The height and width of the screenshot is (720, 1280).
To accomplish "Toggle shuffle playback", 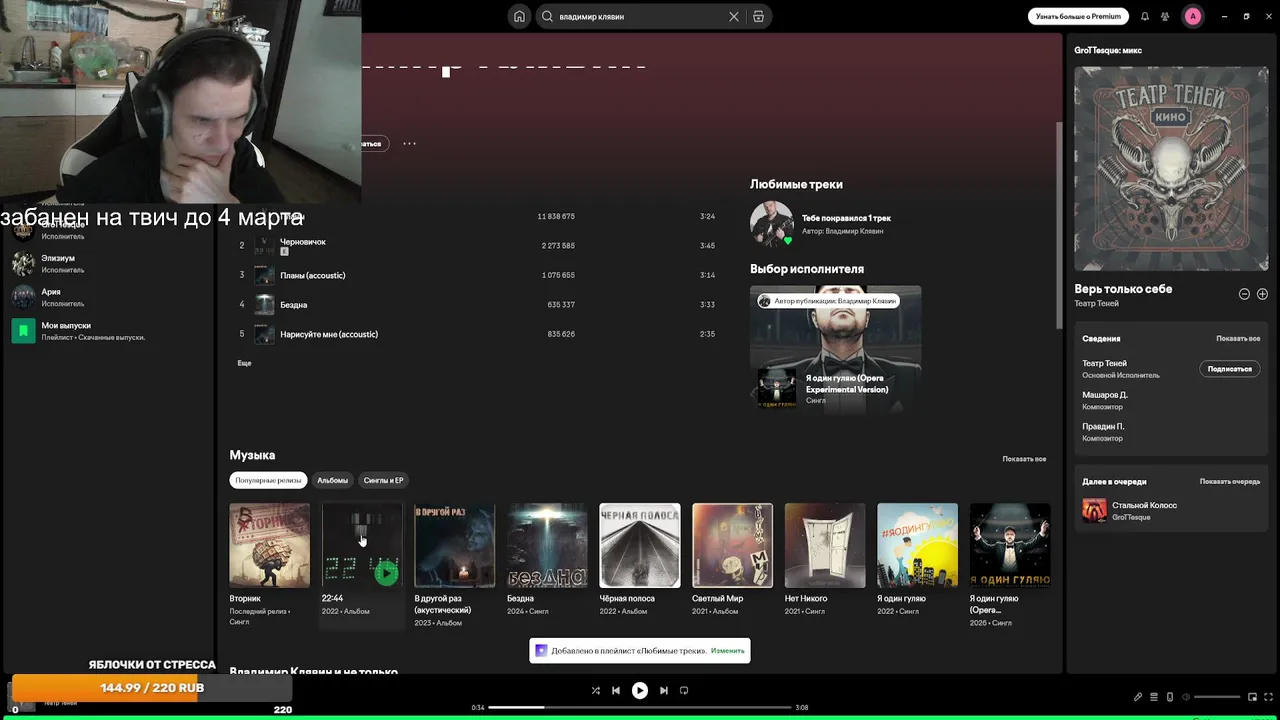I will coord(595,690).
